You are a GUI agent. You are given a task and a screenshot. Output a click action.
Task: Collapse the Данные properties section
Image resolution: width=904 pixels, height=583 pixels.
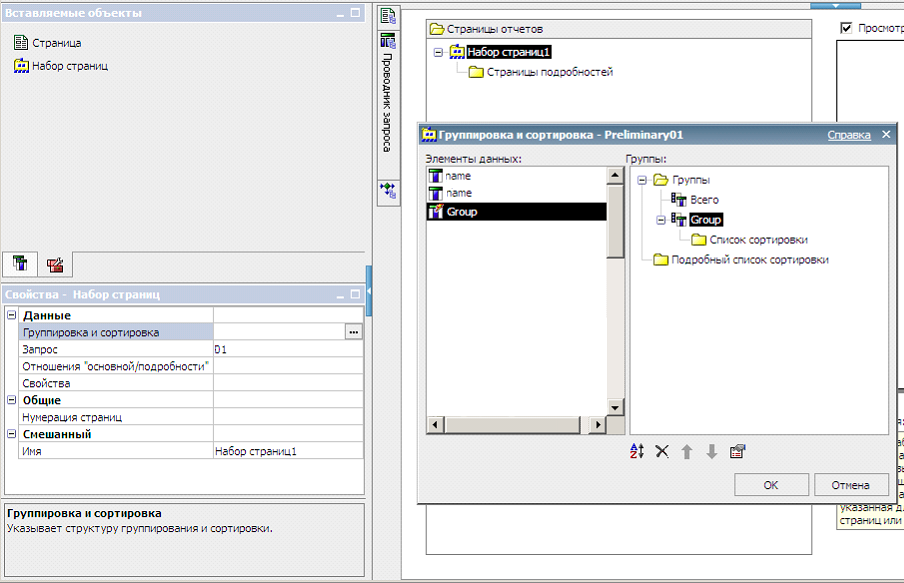(11, 316)
